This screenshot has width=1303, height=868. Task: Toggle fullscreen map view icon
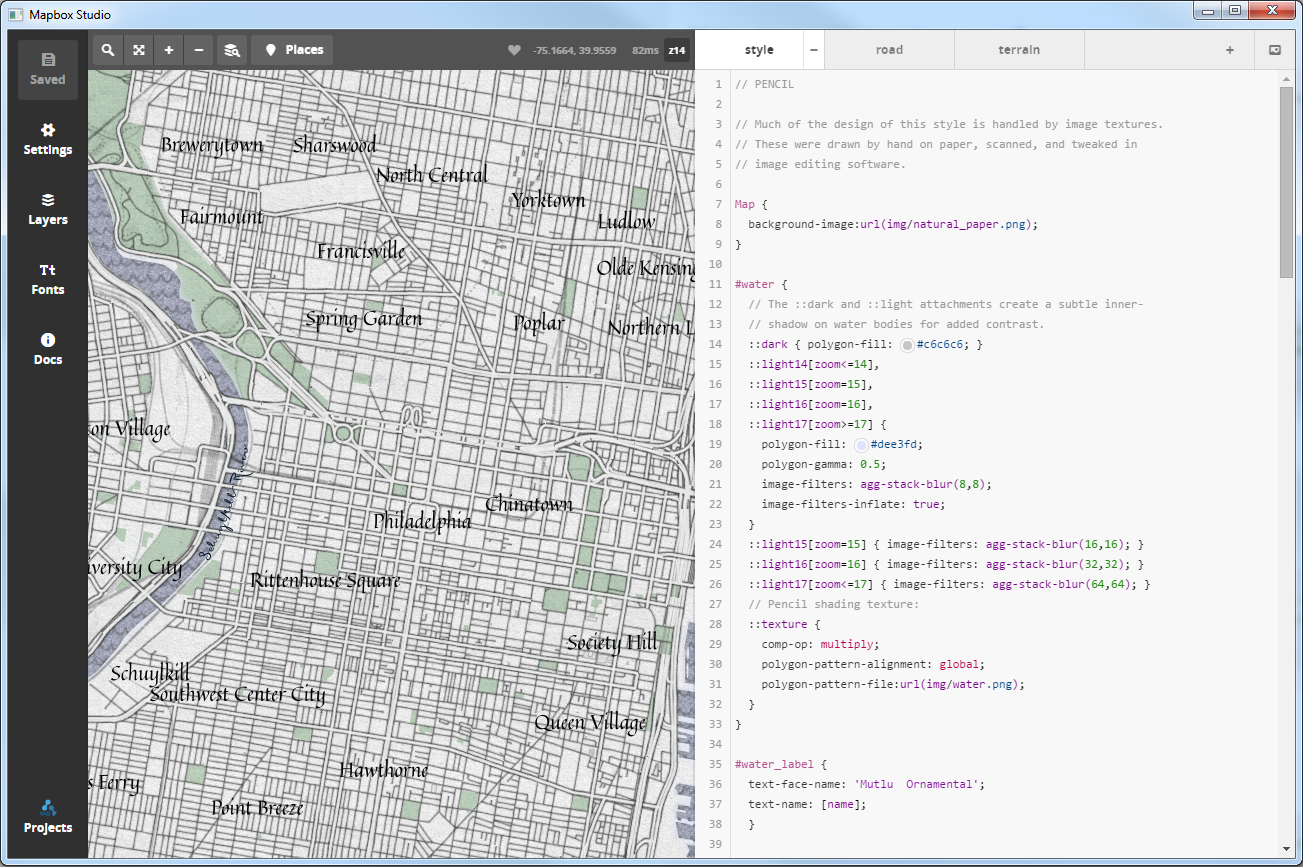click(139, 50)
